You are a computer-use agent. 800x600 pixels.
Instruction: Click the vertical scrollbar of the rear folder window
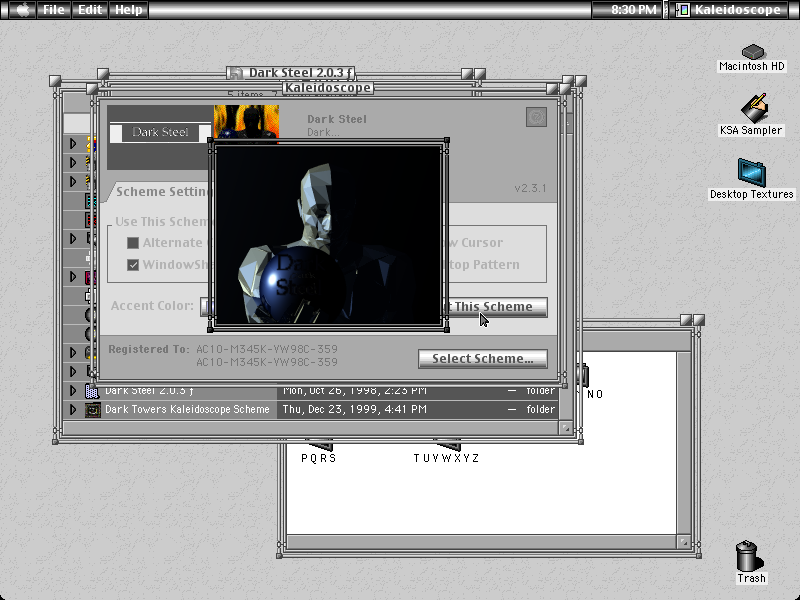(684, 443)
